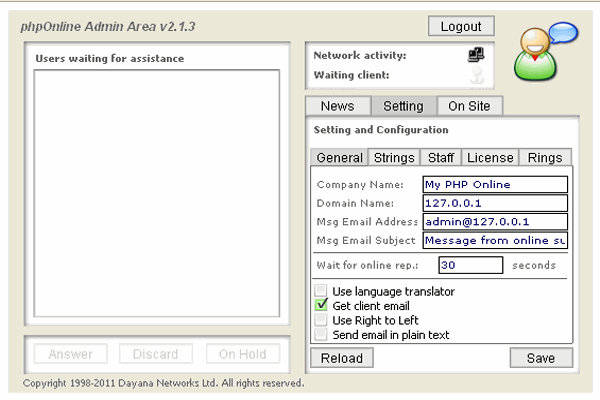
Task: Edit the Msg Email Address field
Action: point(494,221)
